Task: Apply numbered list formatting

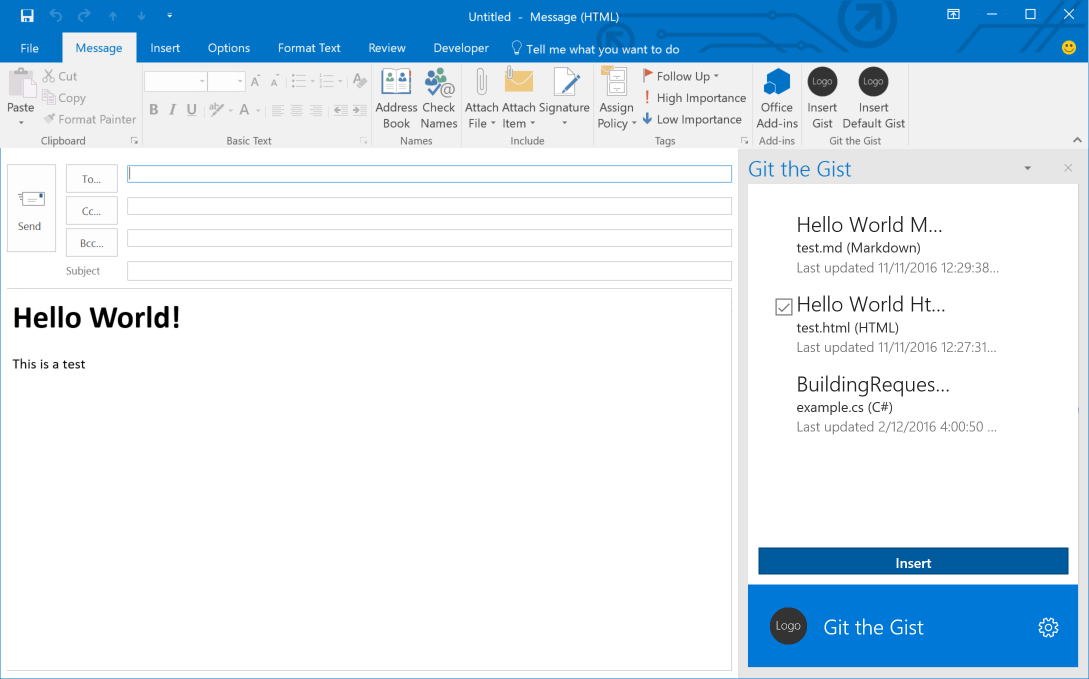Action: (x=326, y=81)
